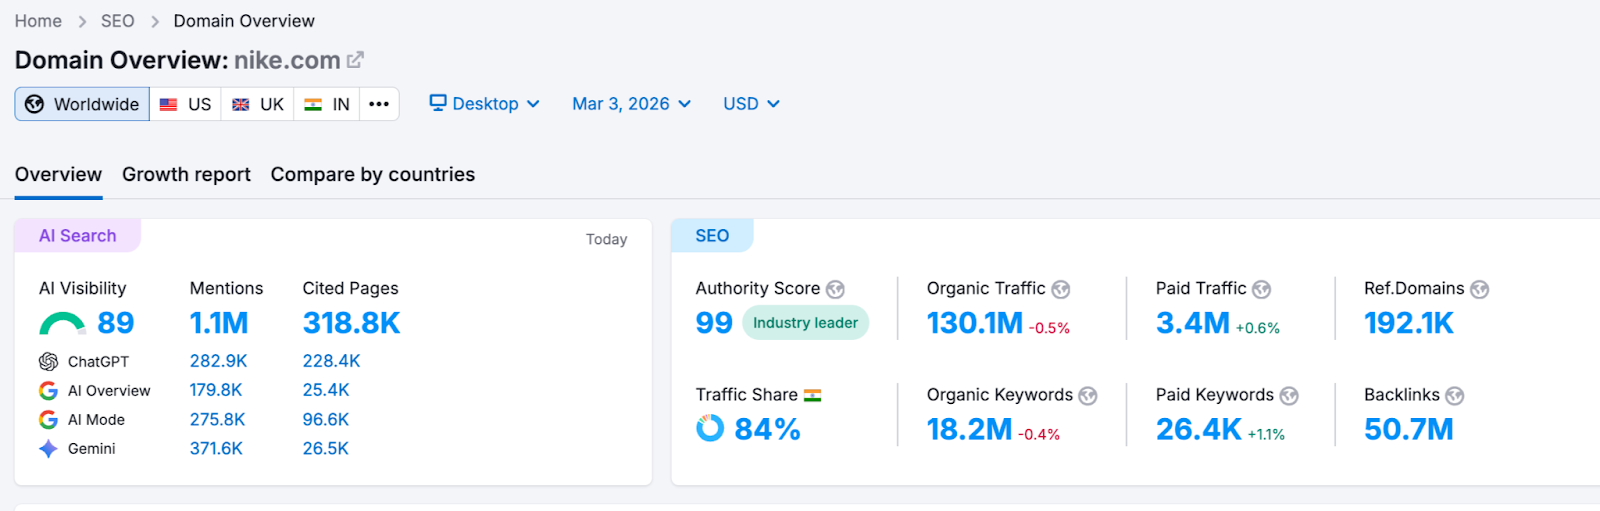Switch database to US
The width and height of the screenshot is (1600, 511).
point(186,104)
